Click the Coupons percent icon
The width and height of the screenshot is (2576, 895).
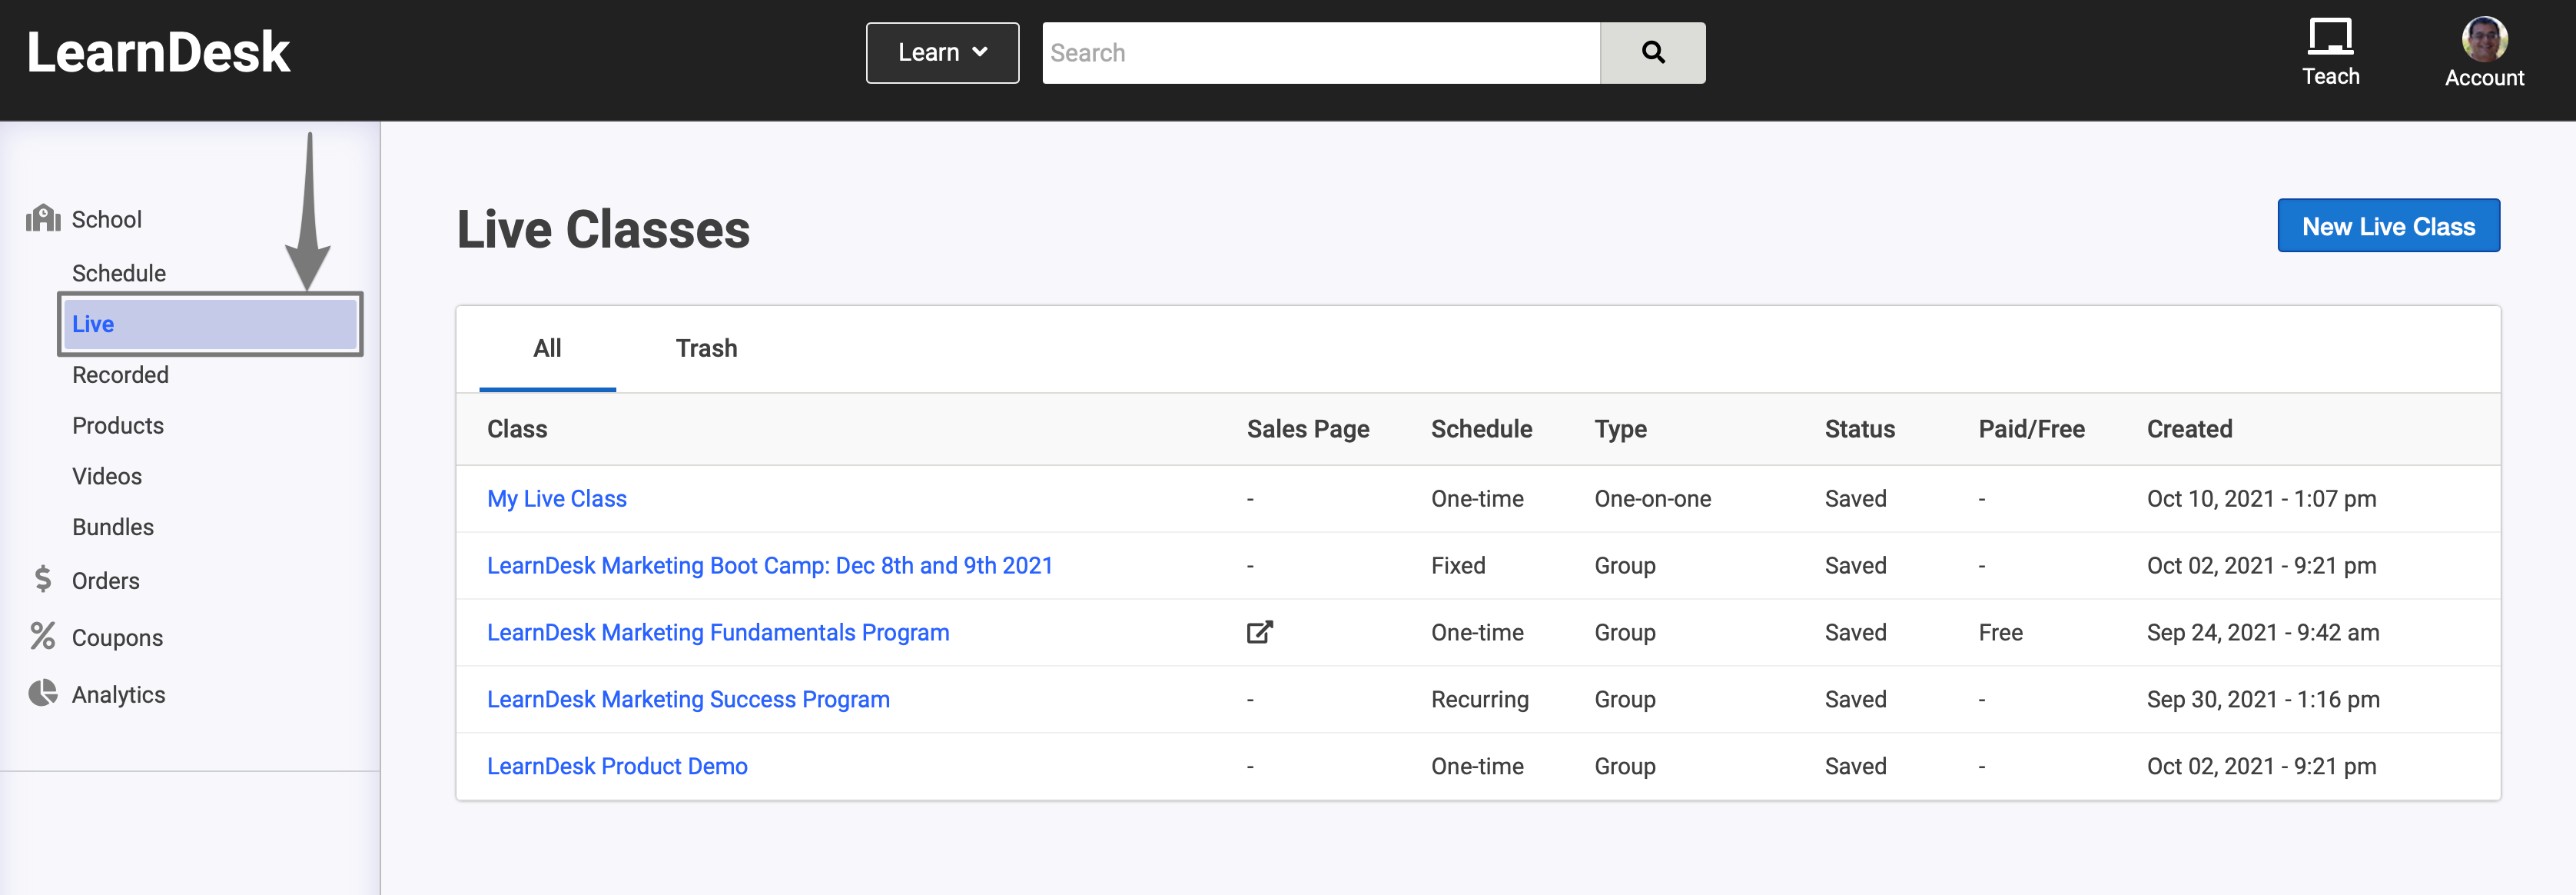coord(42,636)
